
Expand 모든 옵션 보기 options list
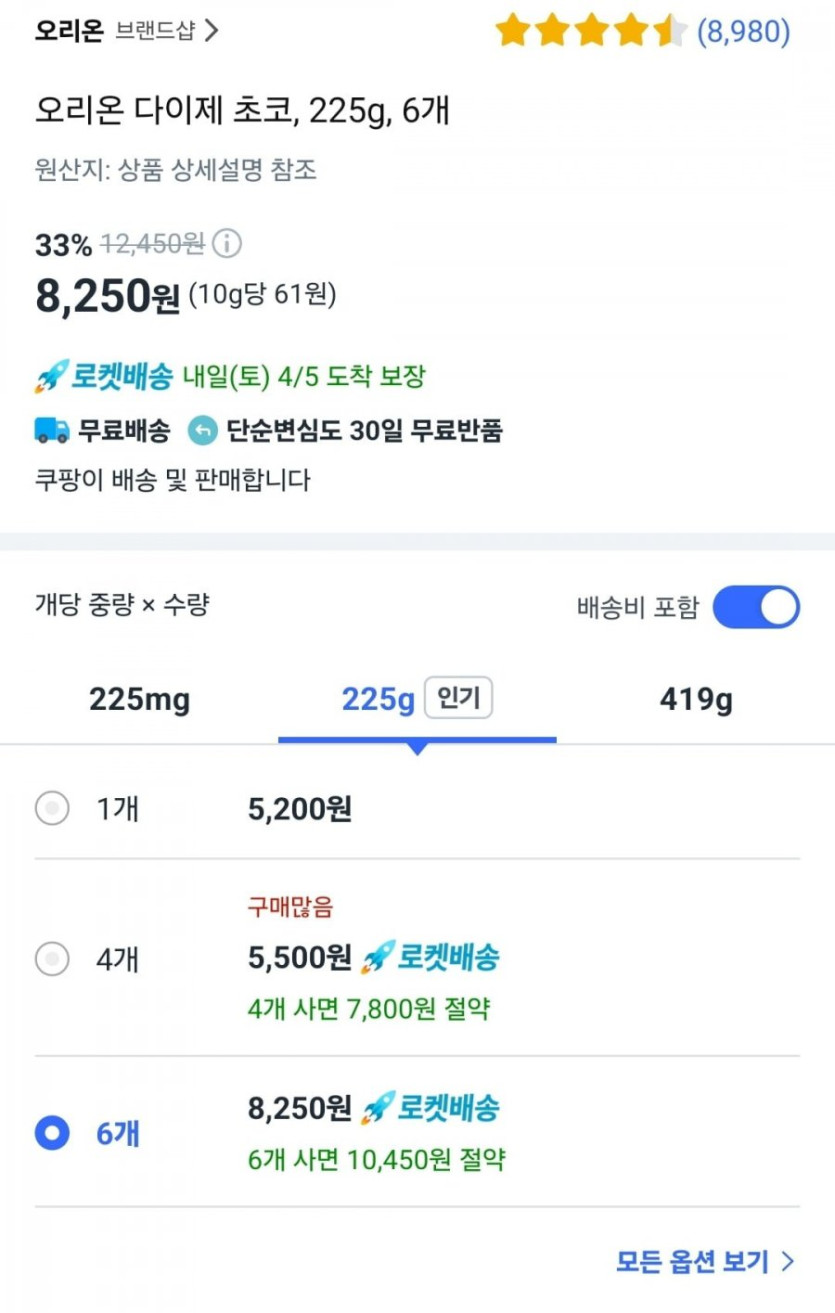point(705,1261)
